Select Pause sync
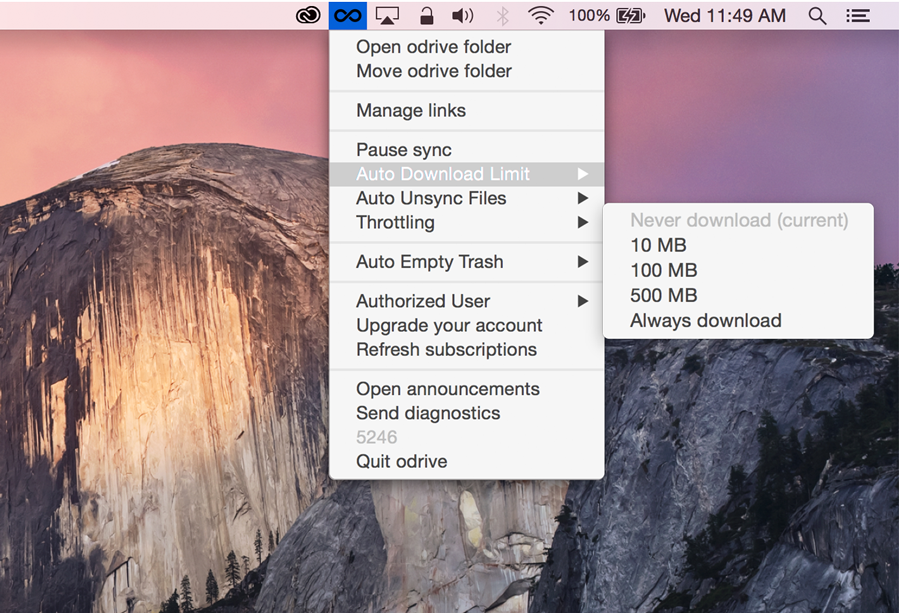This screenshot has height=613, width=900. coord(467,150)
